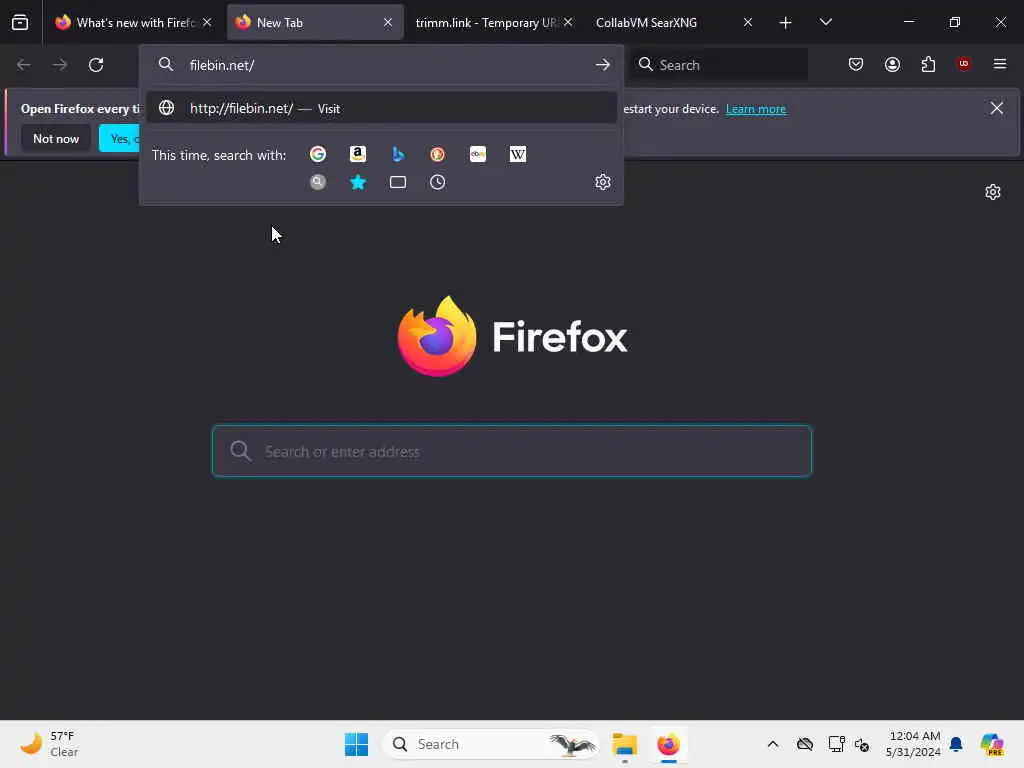Screen dimensions: 1024x768
Task: Click the toolbar Search box
Action: click(x=719, y=65)
